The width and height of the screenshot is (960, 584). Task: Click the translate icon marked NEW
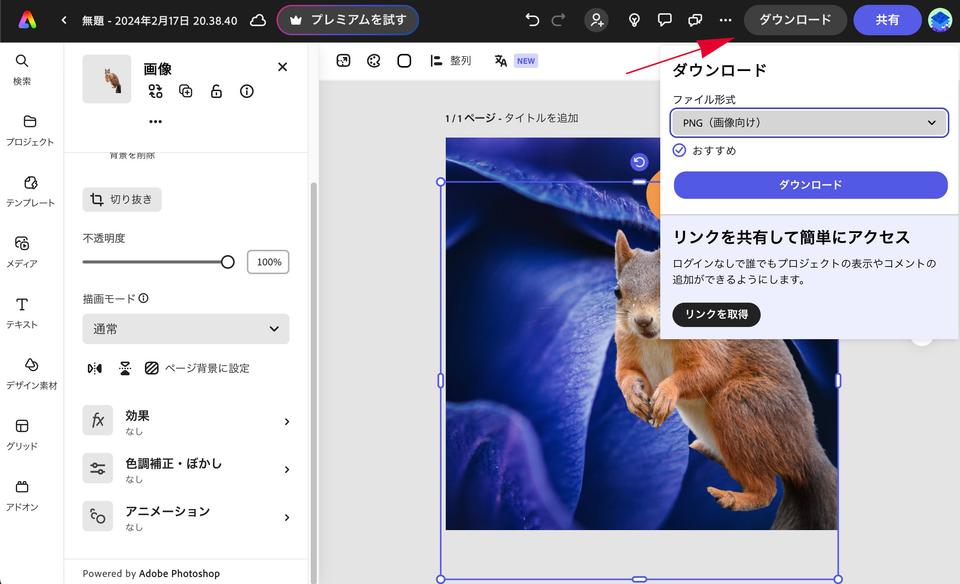click(501, 61)
